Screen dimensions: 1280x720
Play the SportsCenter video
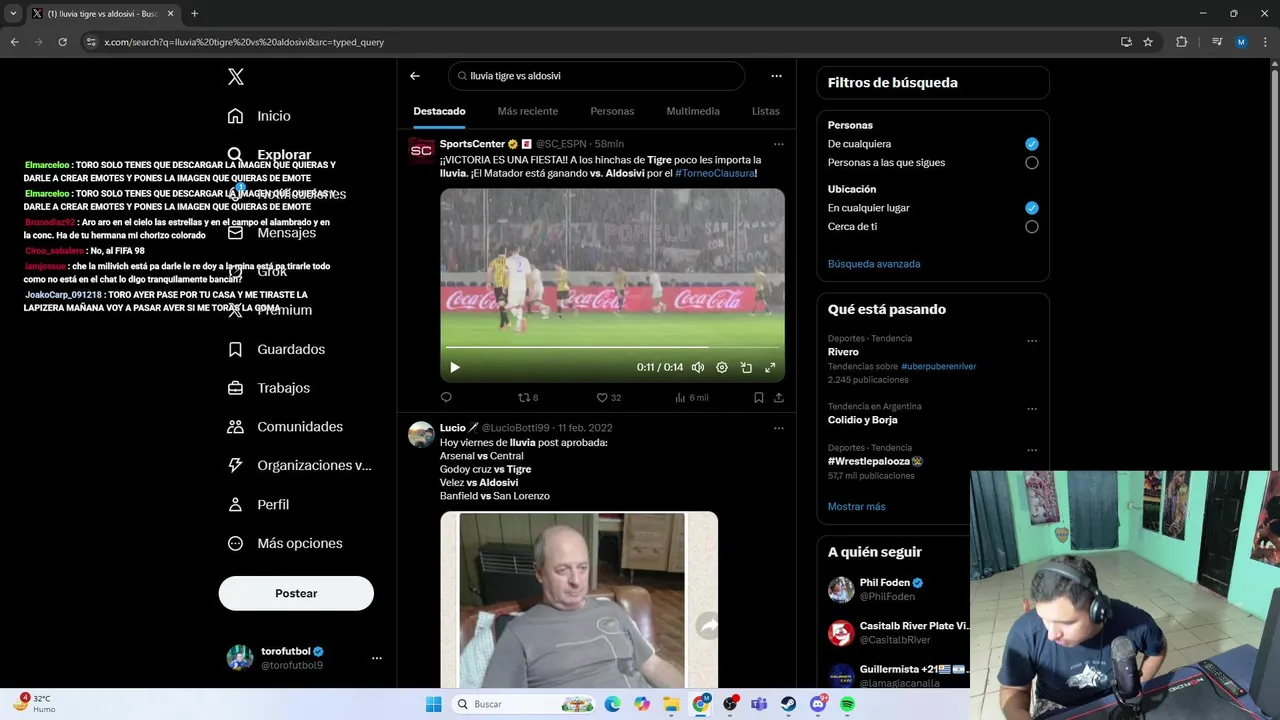click(455, 367)
